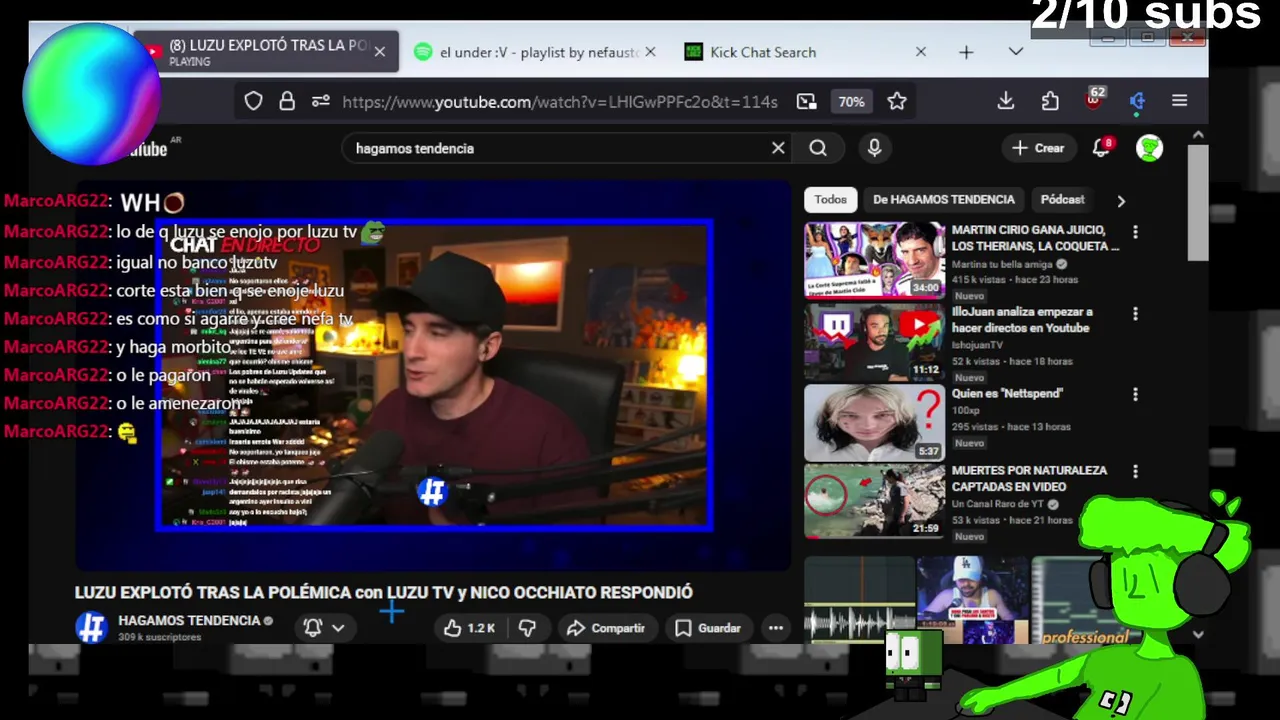Dislike the video
Image resolution: width=1280 pixels, height=720 pixels.
click(x=527, y=628)
